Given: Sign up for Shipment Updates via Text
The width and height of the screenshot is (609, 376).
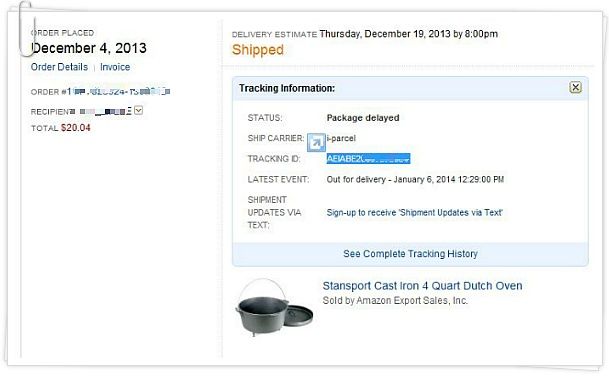Looking at the screenshot, I should pyautogui.click(x=414, y=212).
